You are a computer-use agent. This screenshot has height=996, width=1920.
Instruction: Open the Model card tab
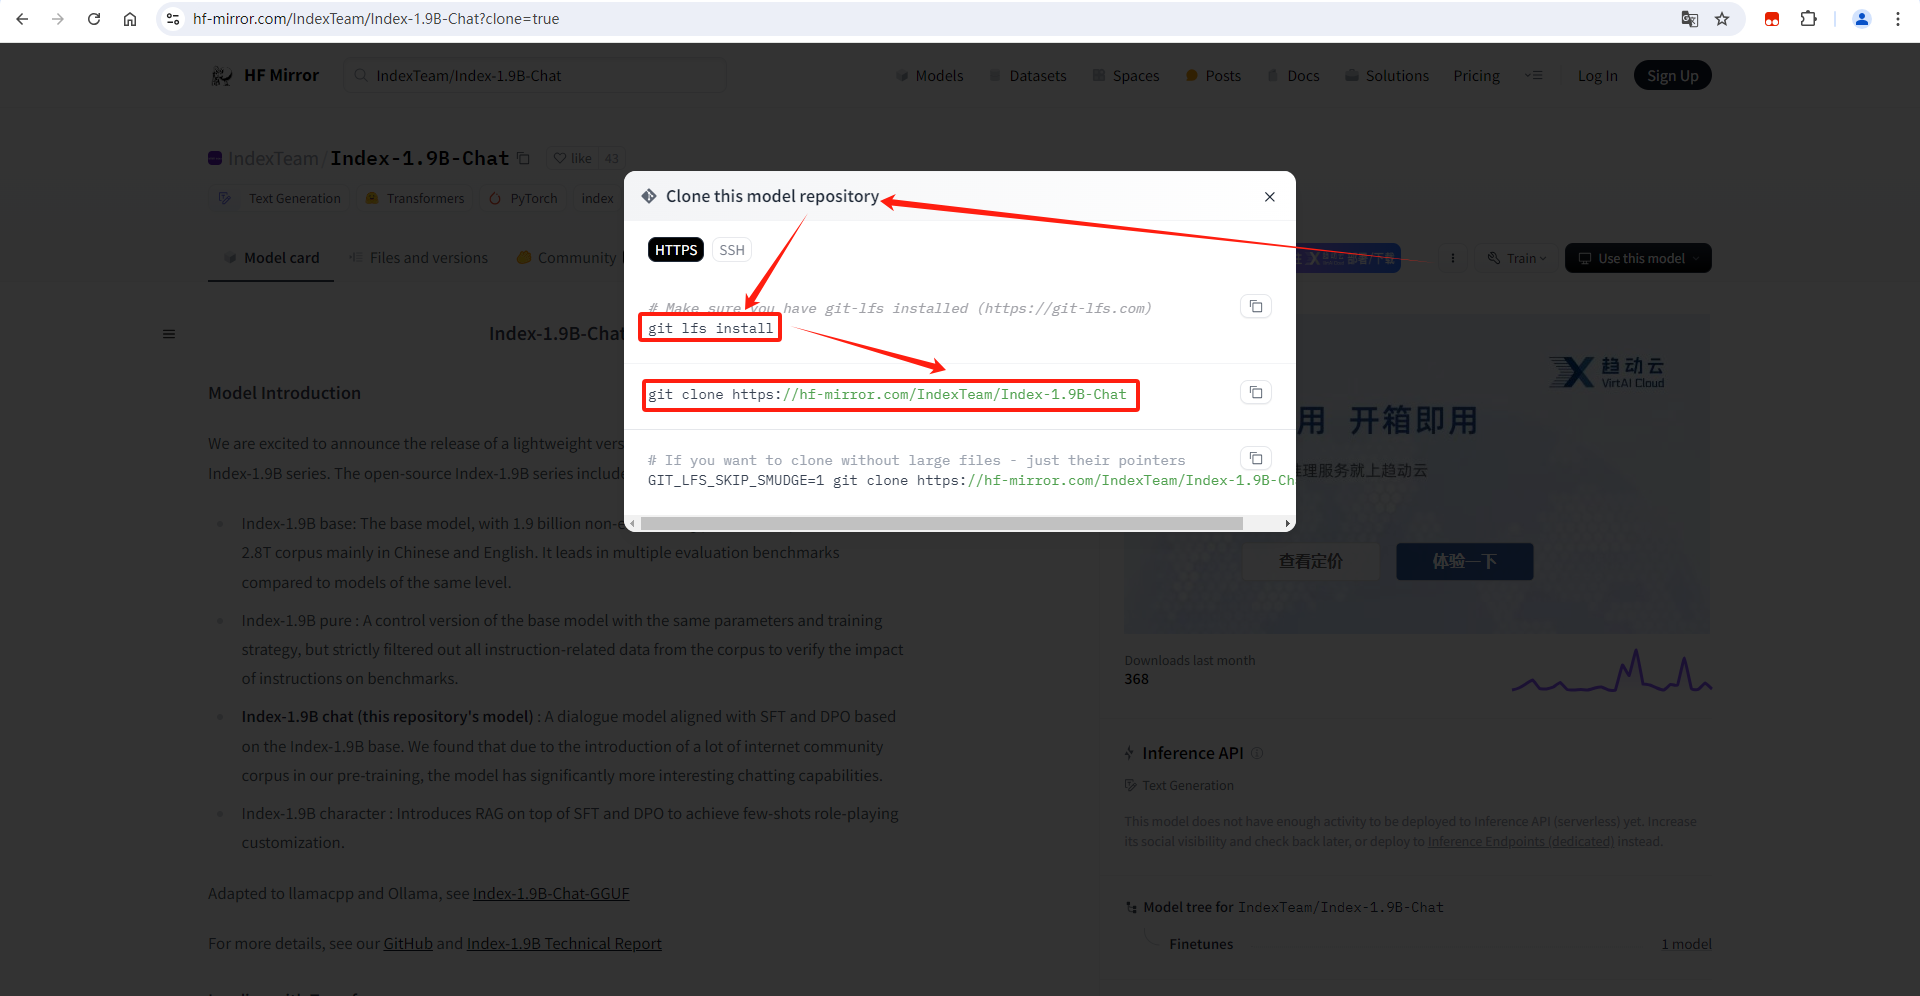coord(271,258)
